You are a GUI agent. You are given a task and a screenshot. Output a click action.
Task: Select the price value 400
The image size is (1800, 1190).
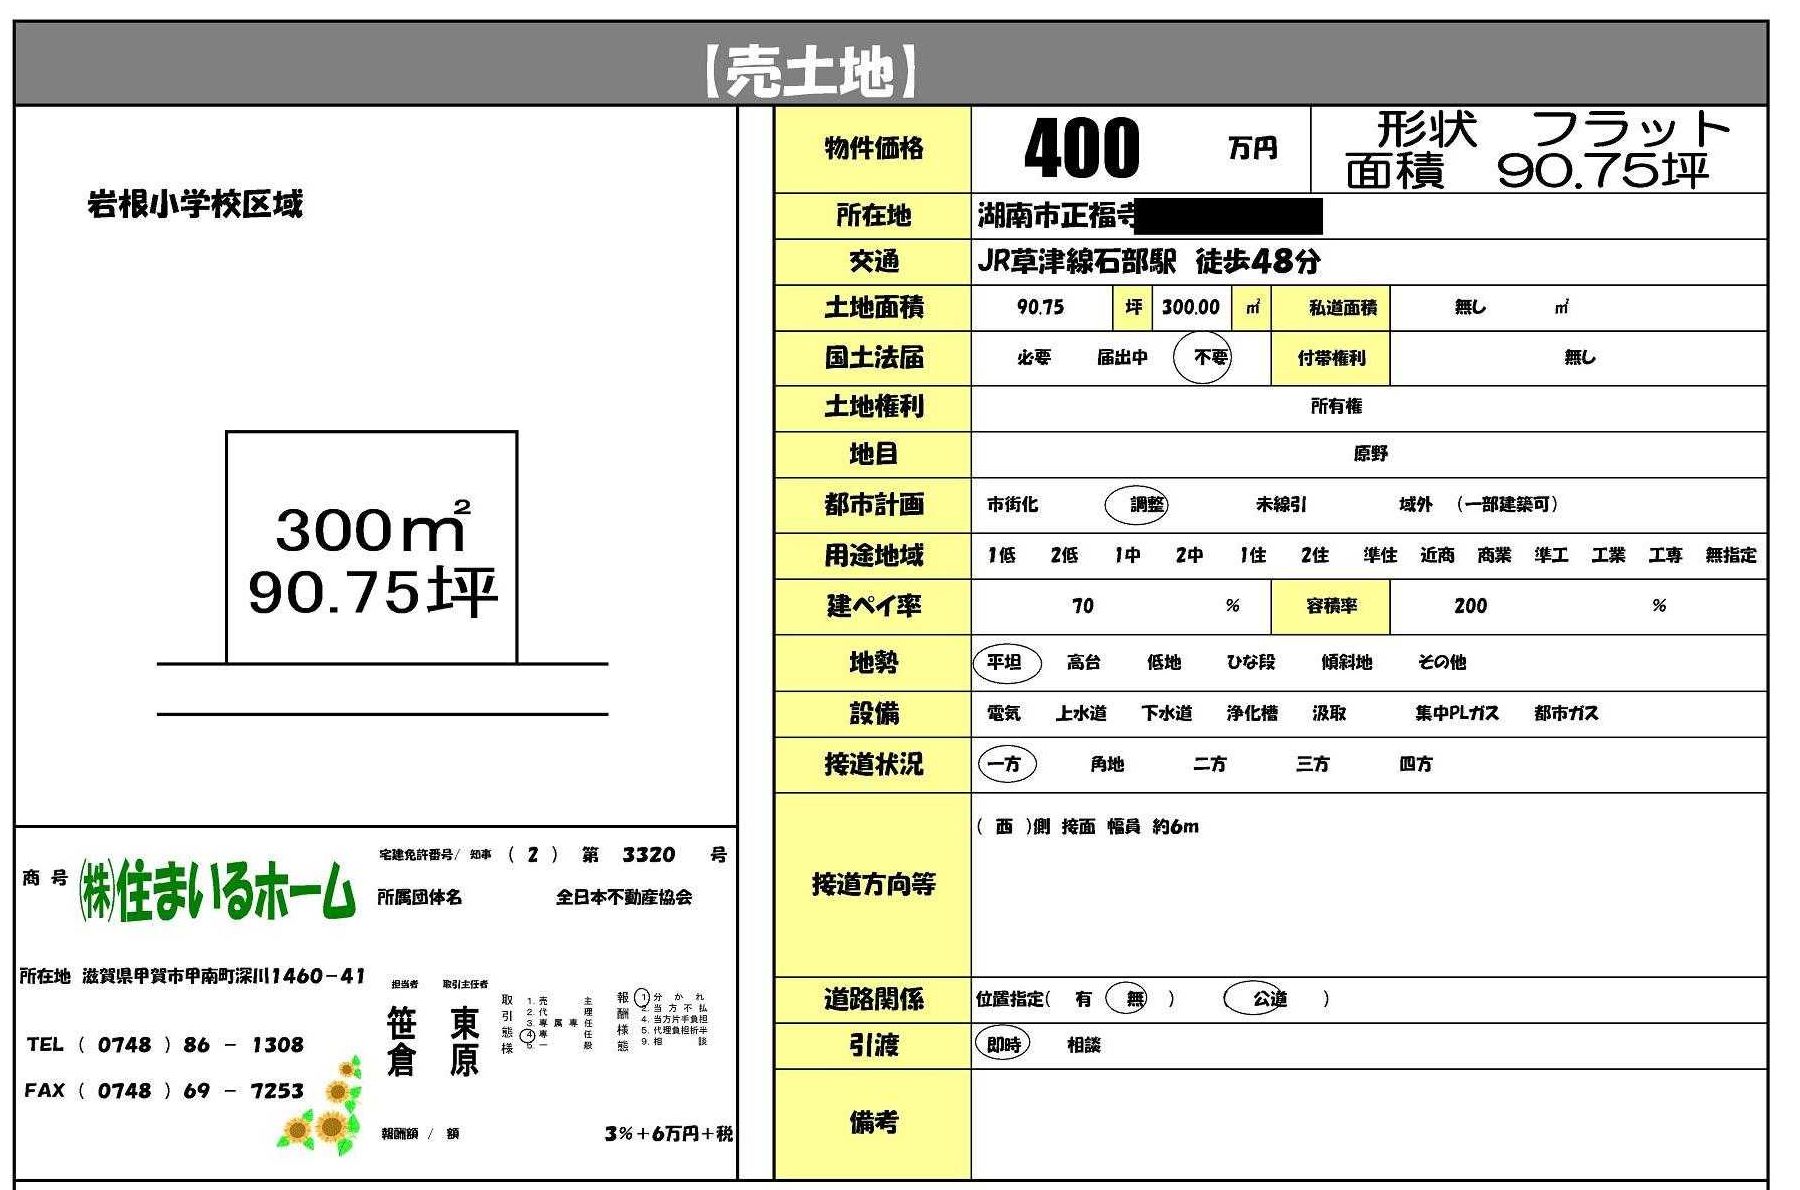[1082, 148]
